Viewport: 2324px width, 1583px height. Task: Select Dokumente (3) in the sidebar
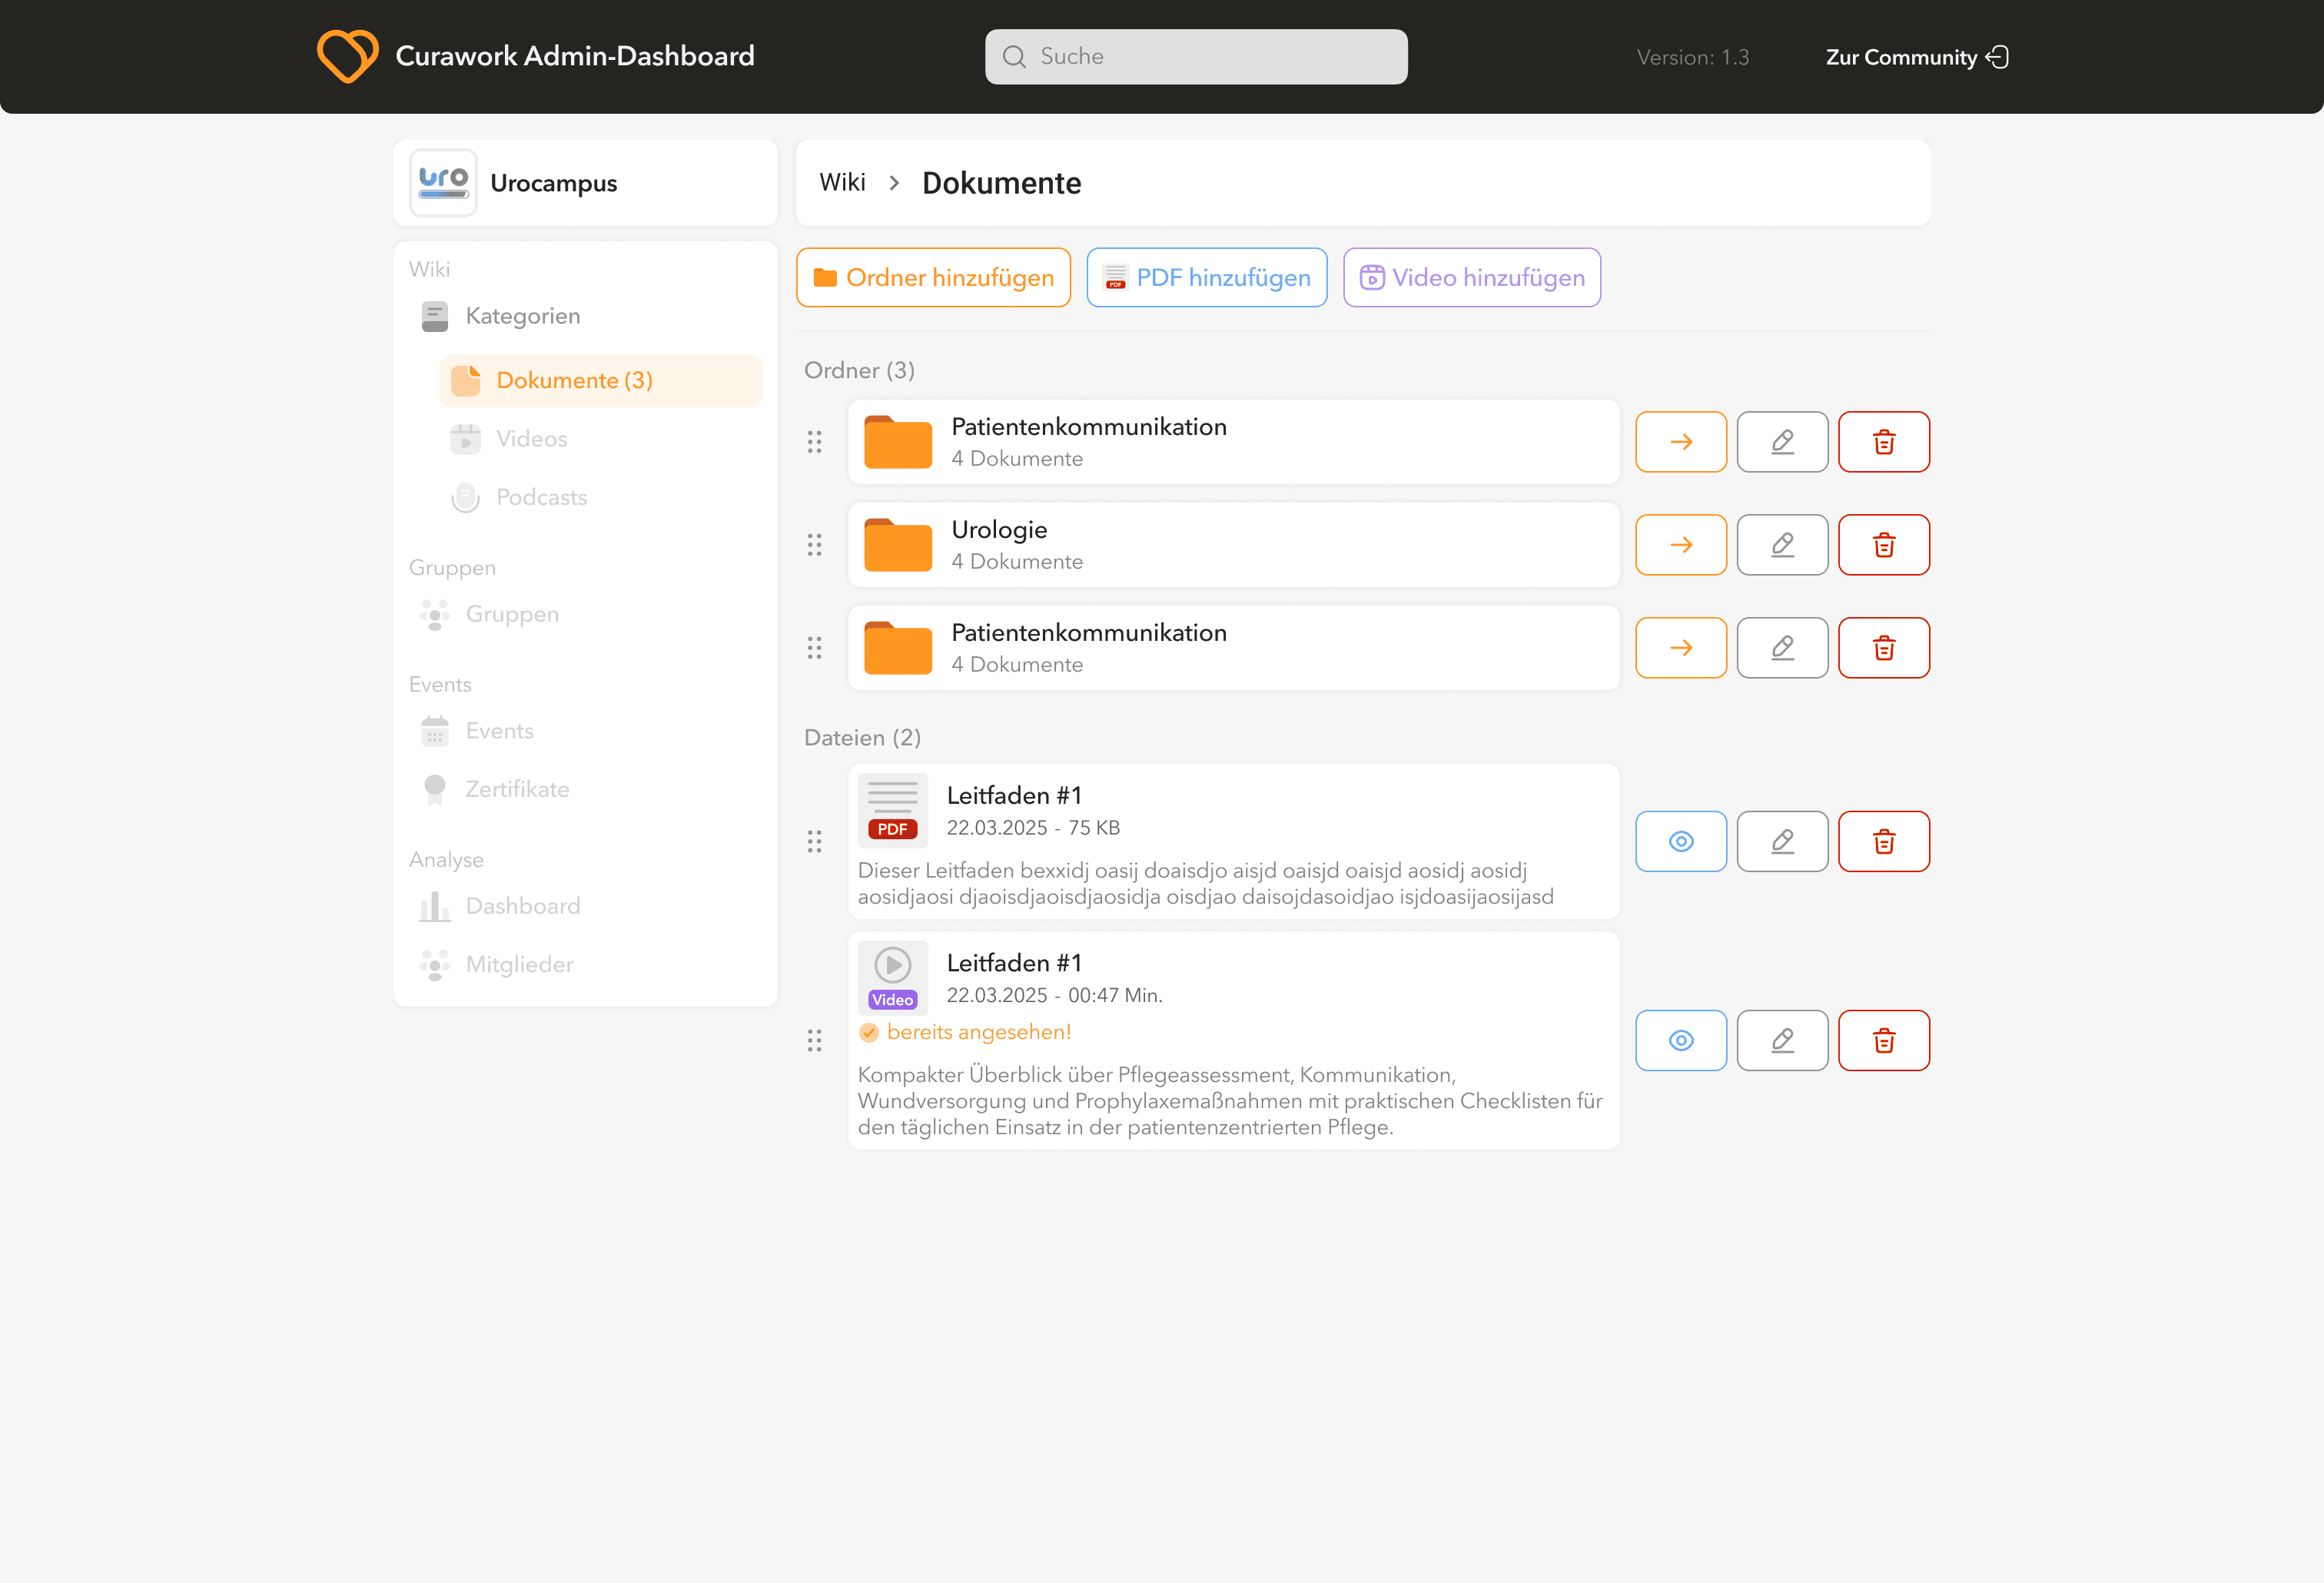coord(600,381)
